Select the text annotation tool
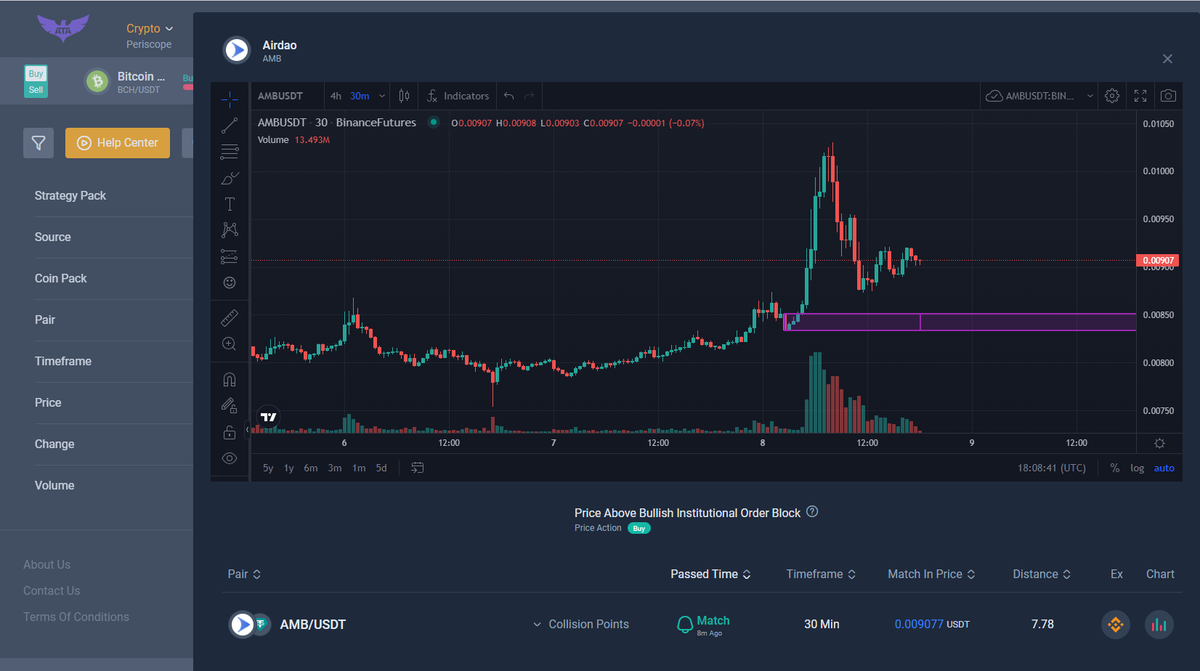 [x=230, y=204]
